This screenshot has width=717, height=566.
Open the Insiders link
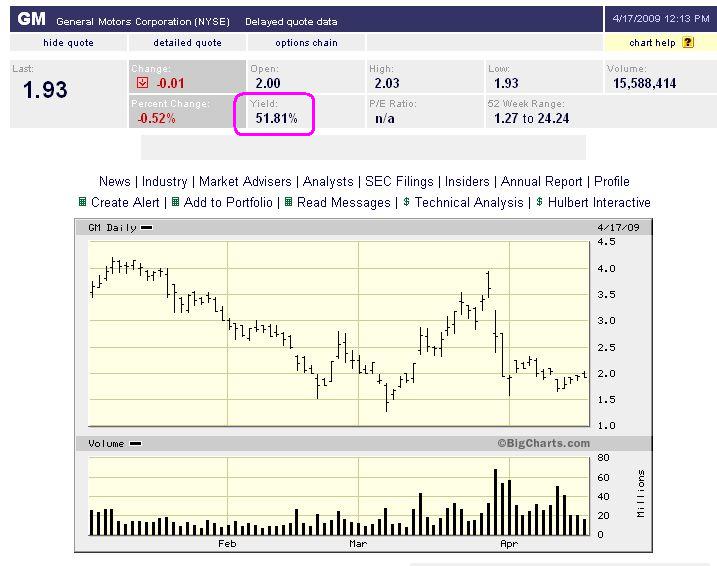click(467, 182)
